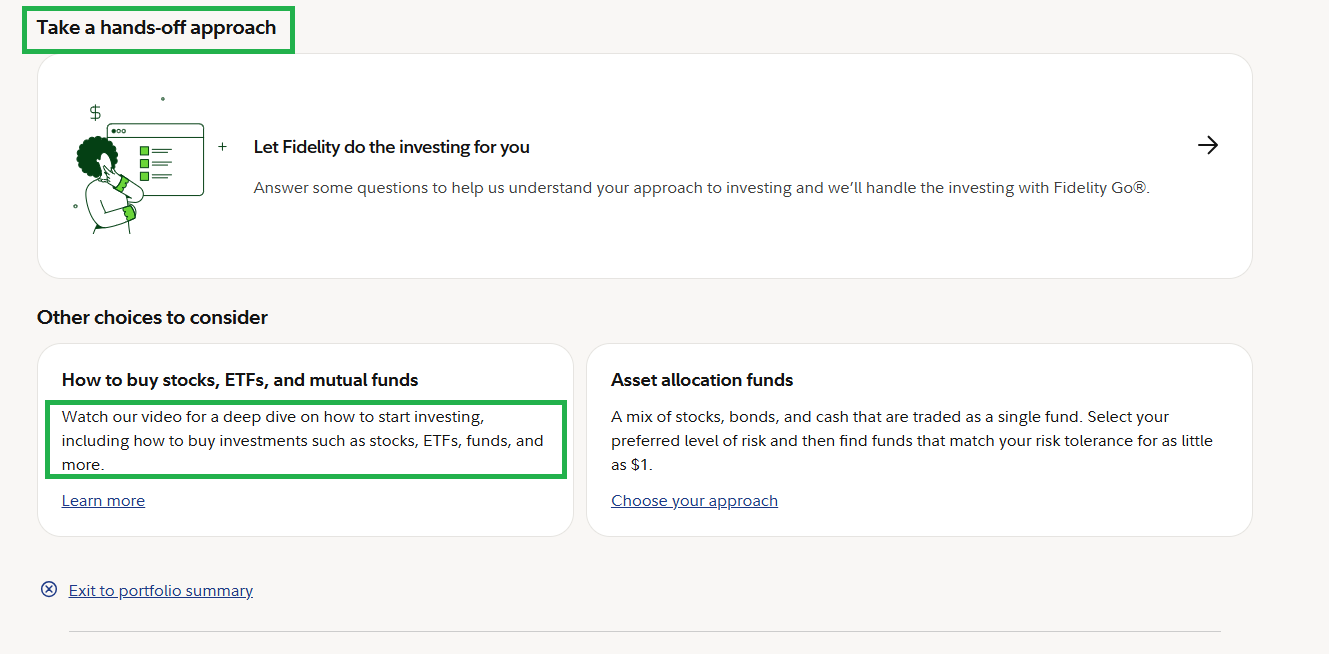Click the right arrow on the Fidelity Go card
1329x654 pixels.
tap(1208, 146)
